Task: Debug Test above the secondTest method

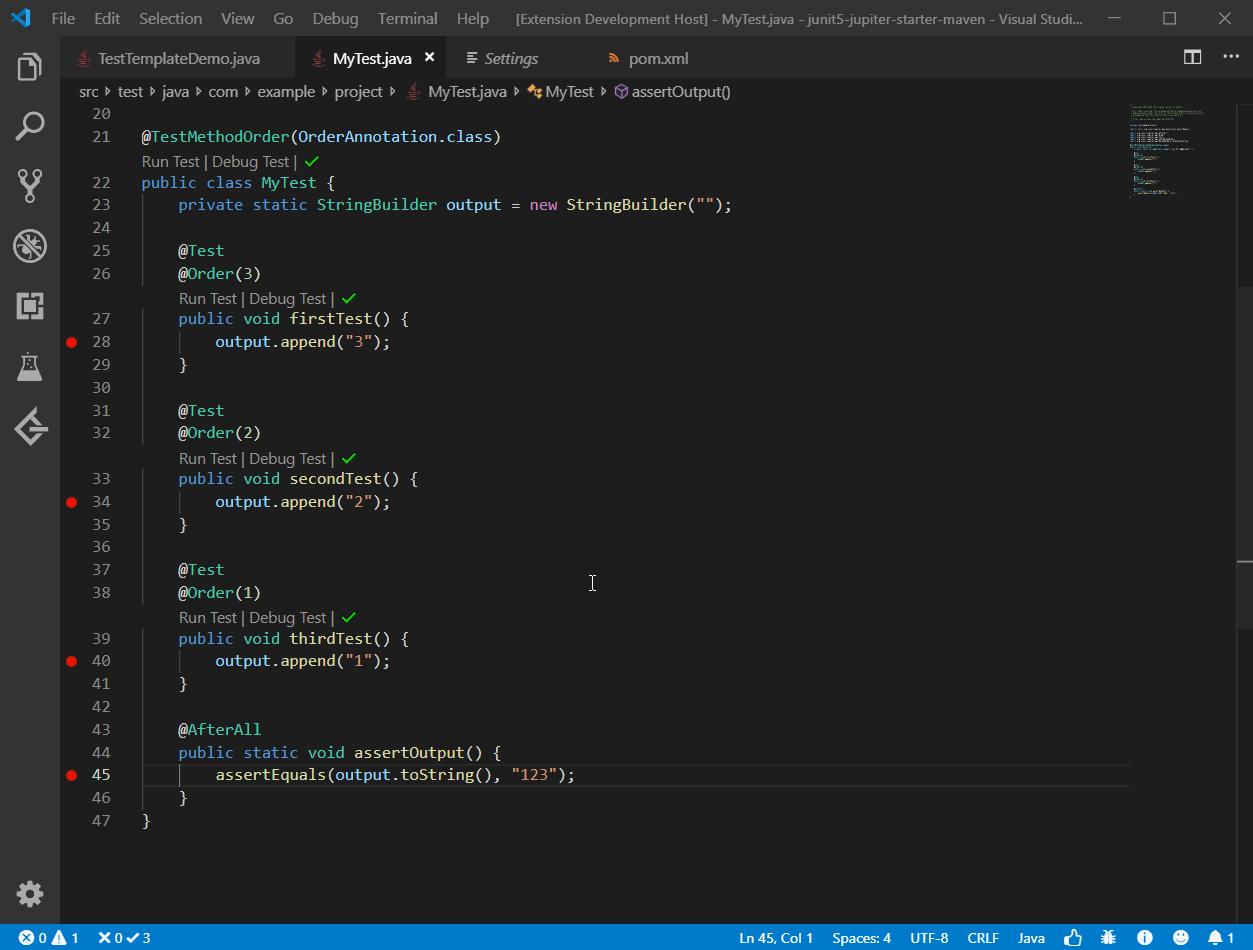Action: (287, 458)
